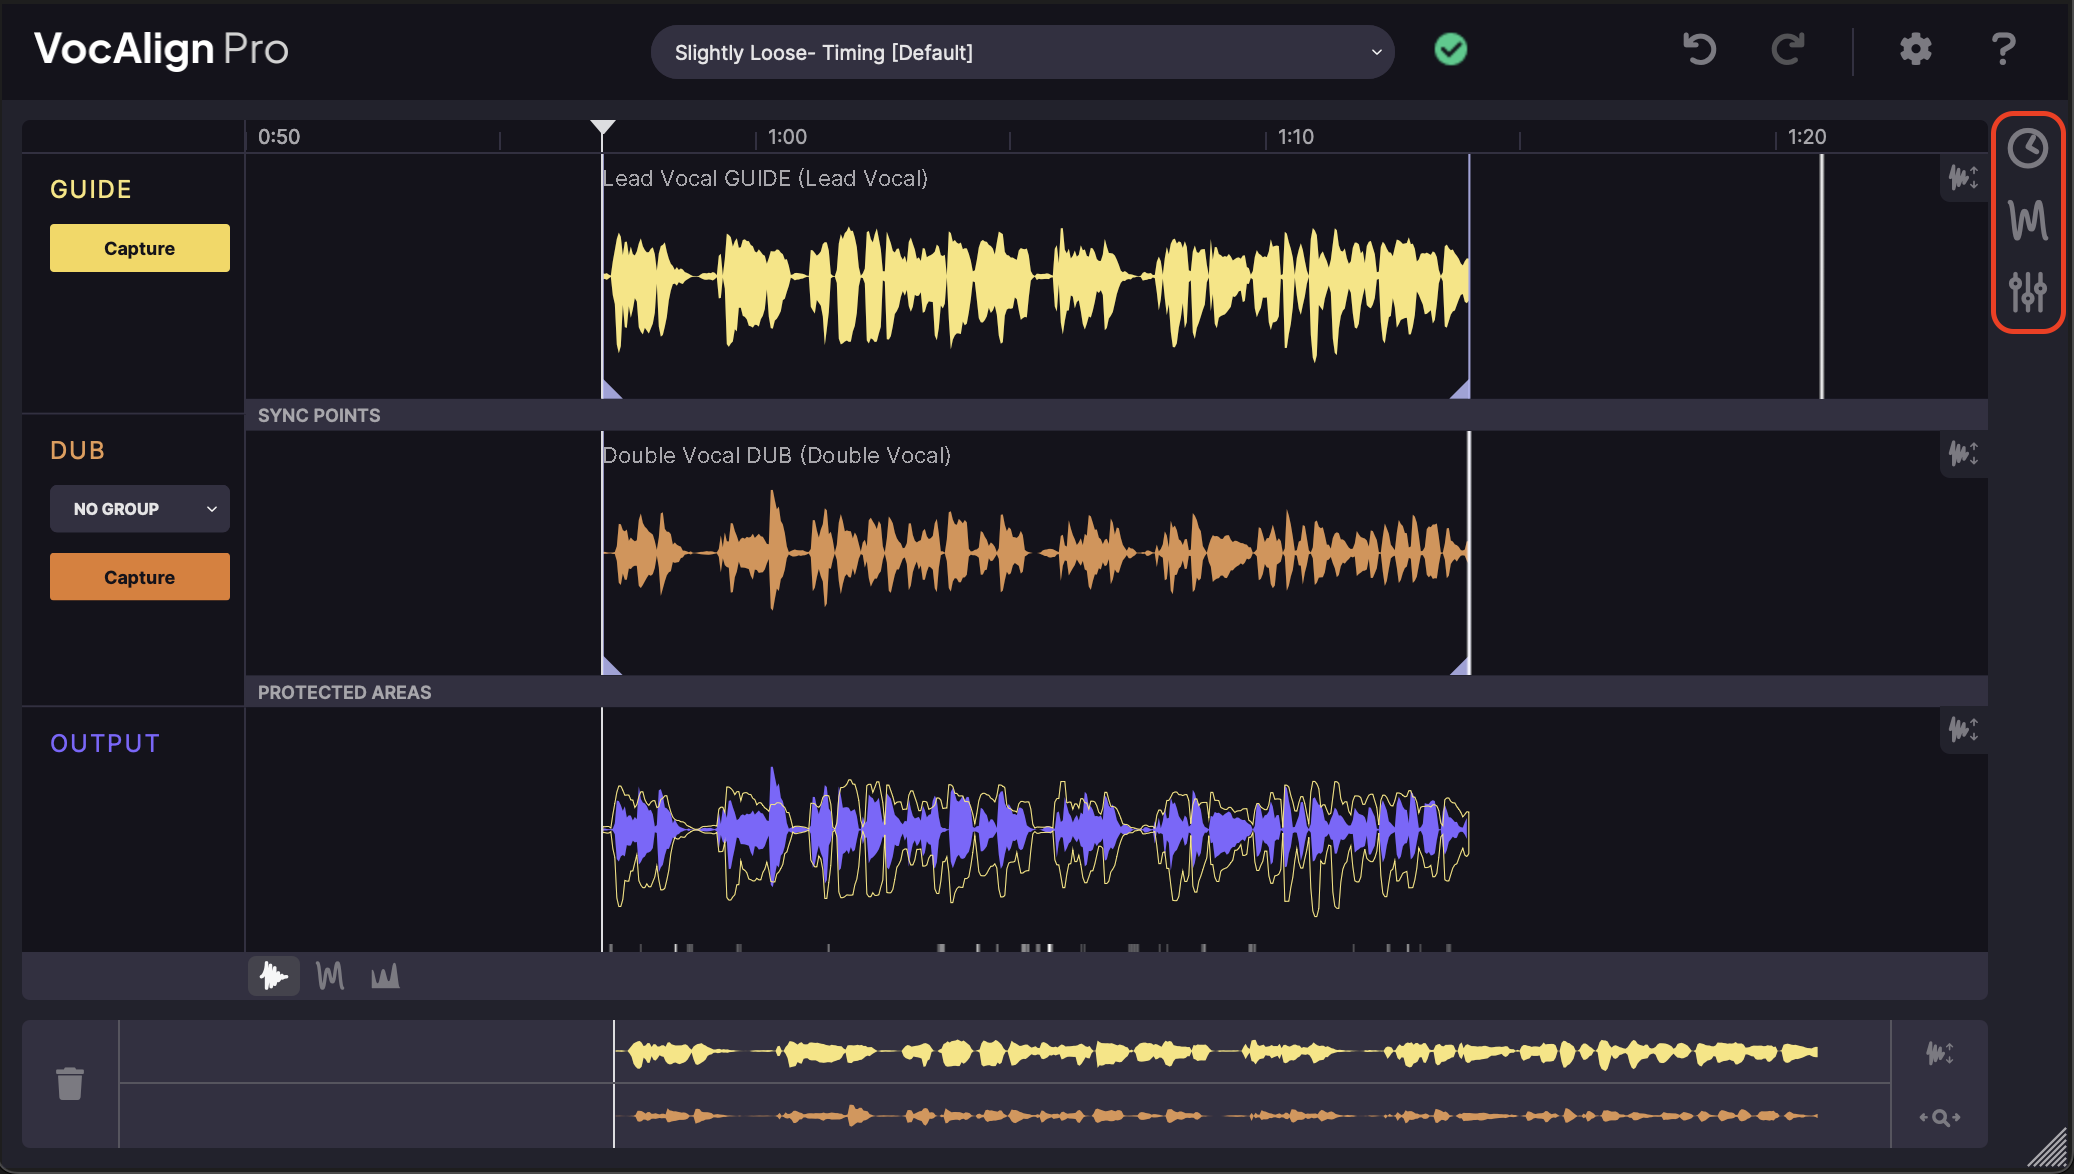Open help with the question mark icon
Image resolution: width=2074 pixels, height=1174 pixels.
click(2003, 49)
